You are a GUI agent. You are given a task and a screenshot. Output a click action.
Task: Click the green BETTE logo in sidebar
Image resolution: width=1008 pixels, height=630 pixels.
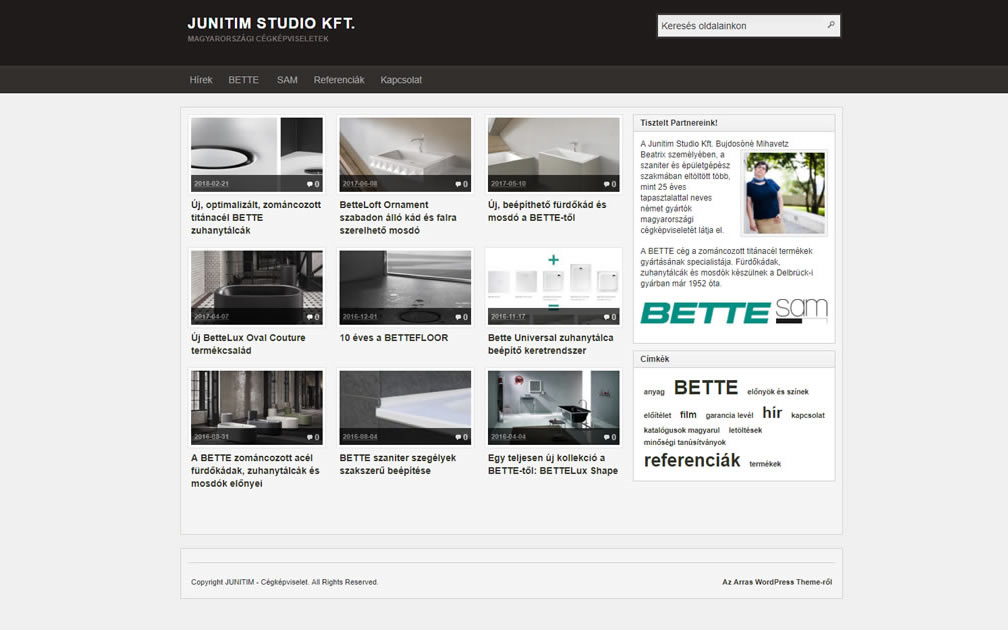(x=705, y=313)
